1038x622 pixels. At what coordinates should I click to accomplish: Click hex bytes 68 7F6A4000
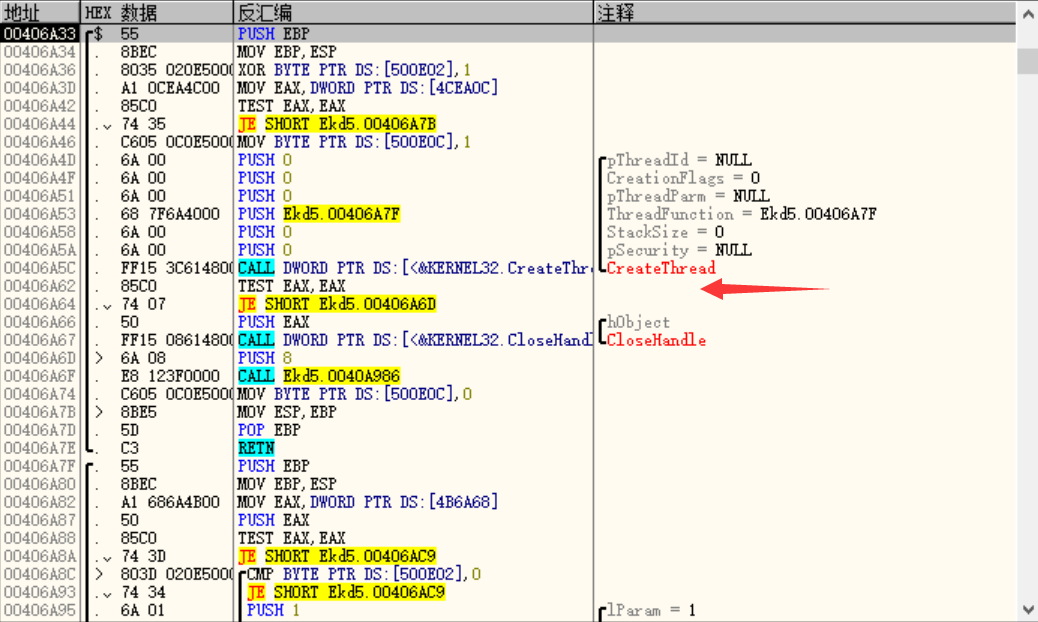[x=170, y=214]
